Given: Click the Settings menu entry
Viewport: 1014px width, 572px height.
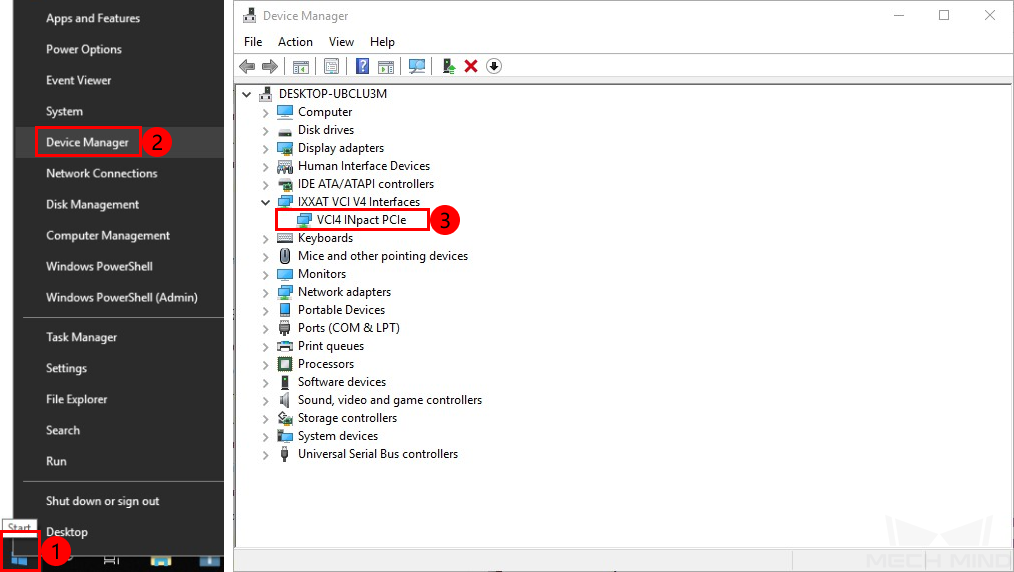Looking at the screenshot, I should click(66, 368).
